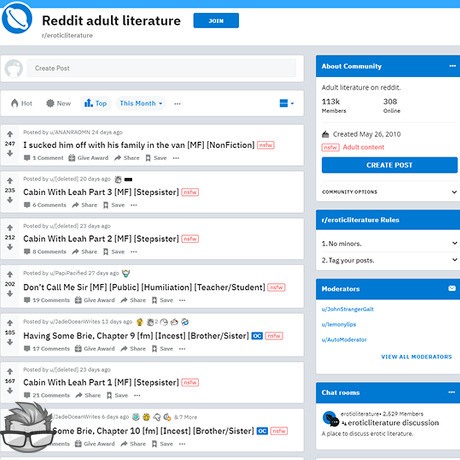The image size is (460, 460).
Task: Open View All Moderators link
Action: [x=416, y=357]
